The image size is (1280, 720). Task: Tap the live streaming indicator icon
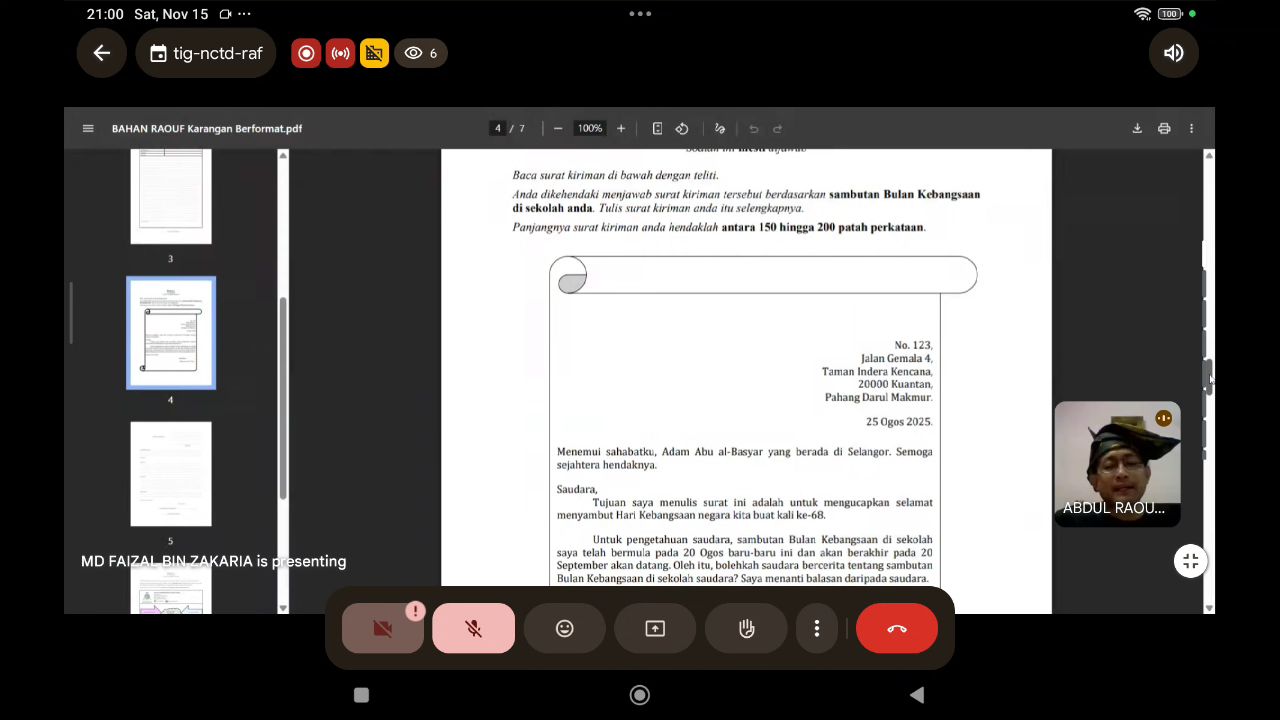340,53
